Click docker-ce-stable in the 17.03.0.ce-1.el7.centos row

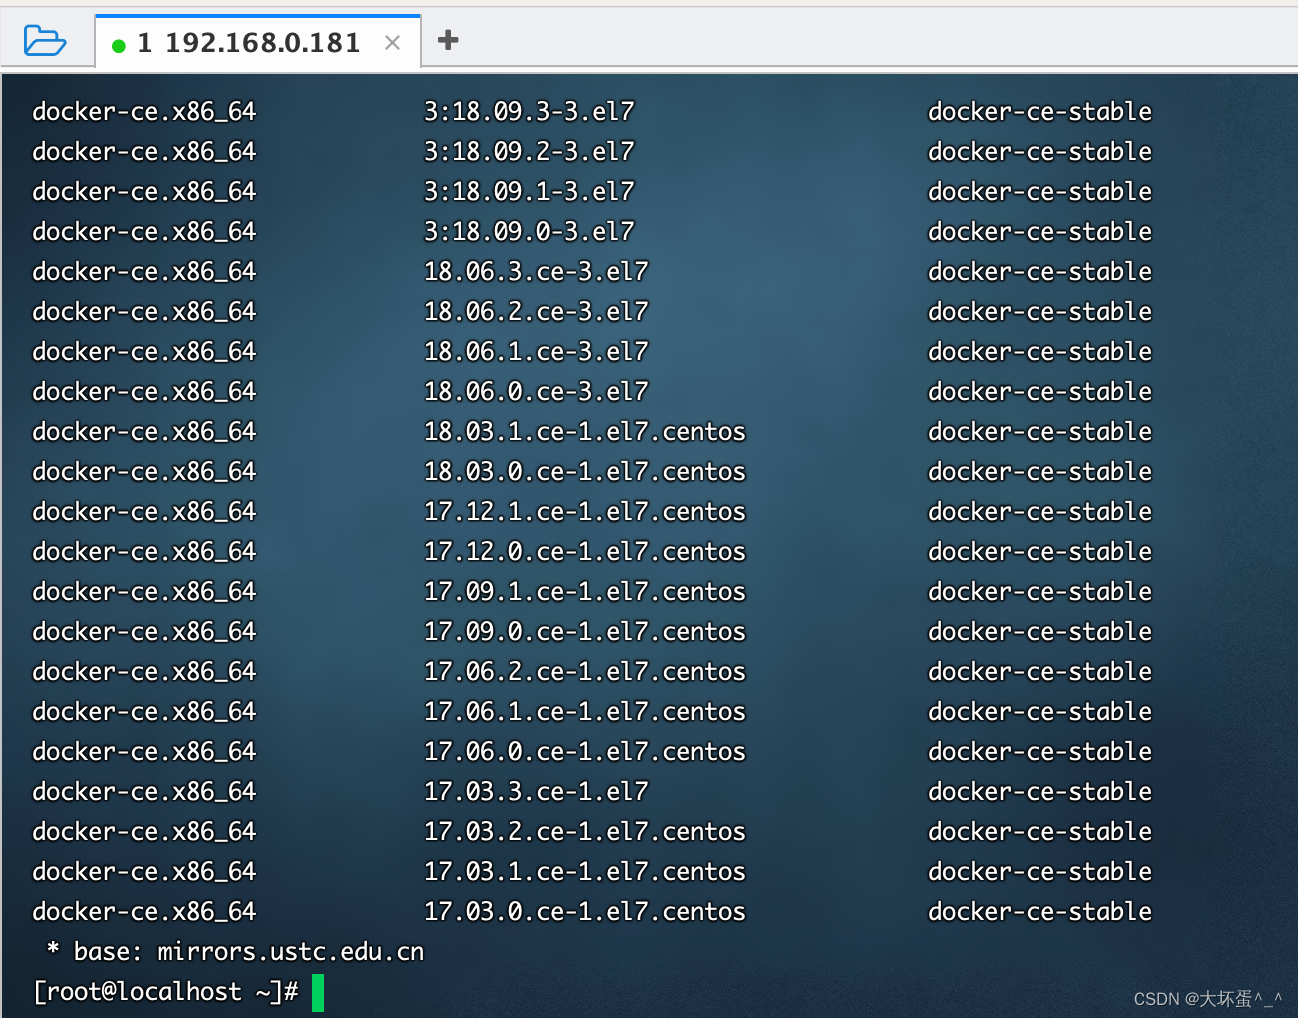tap(1040, 911)
